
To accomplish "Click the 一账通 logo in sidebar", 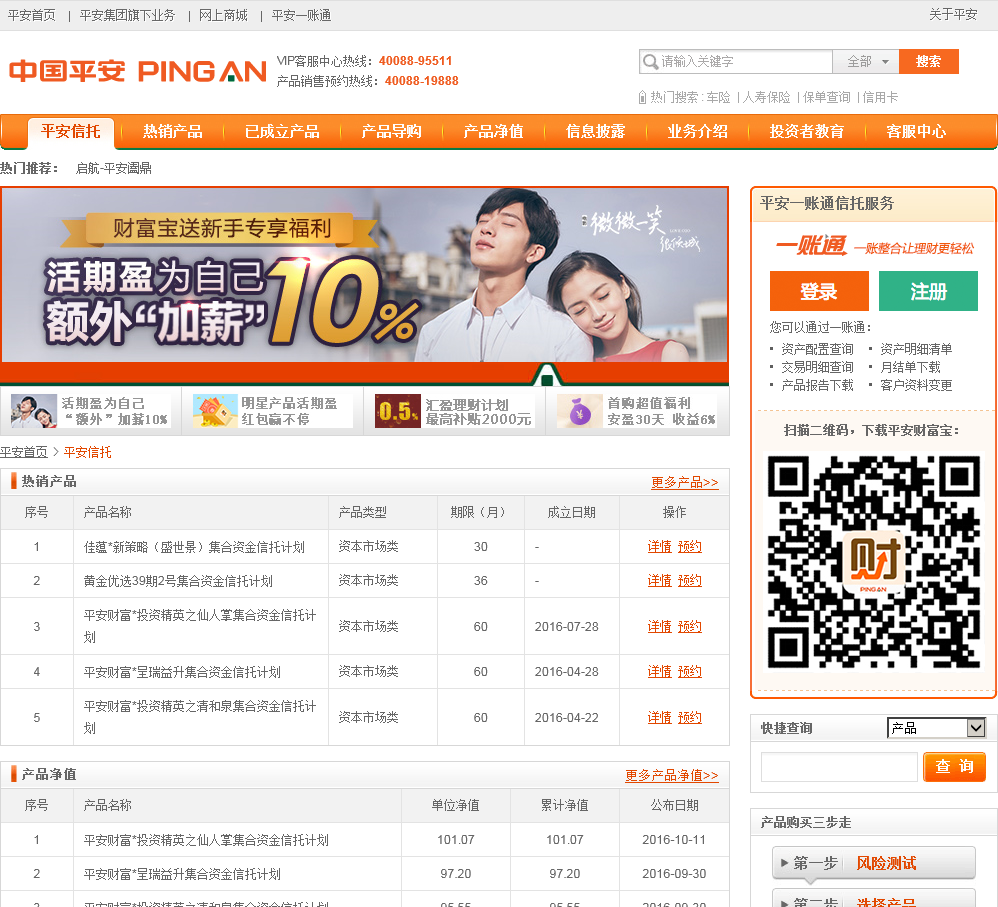I will [x=812, y=246].
